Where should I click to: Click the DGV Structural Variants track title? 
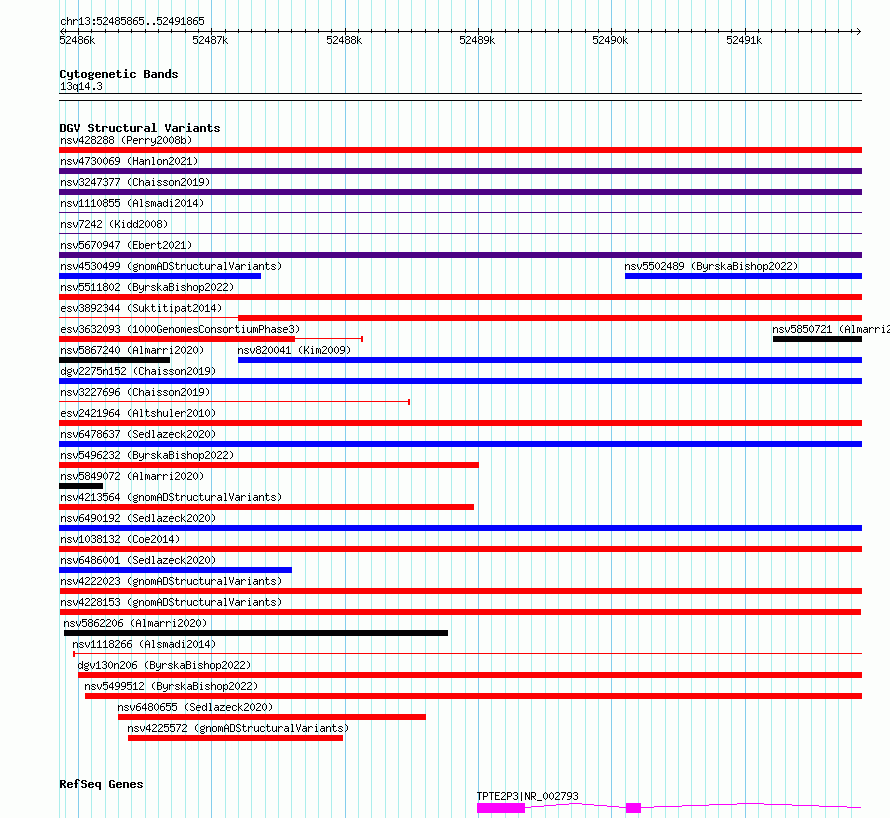pyautogui.click(x=140, y=128)
